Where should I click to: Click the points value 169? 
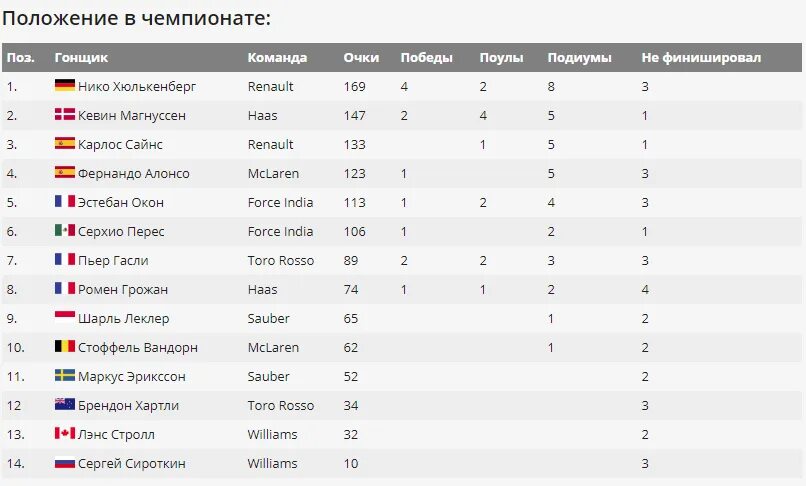(x=354, y=86)
